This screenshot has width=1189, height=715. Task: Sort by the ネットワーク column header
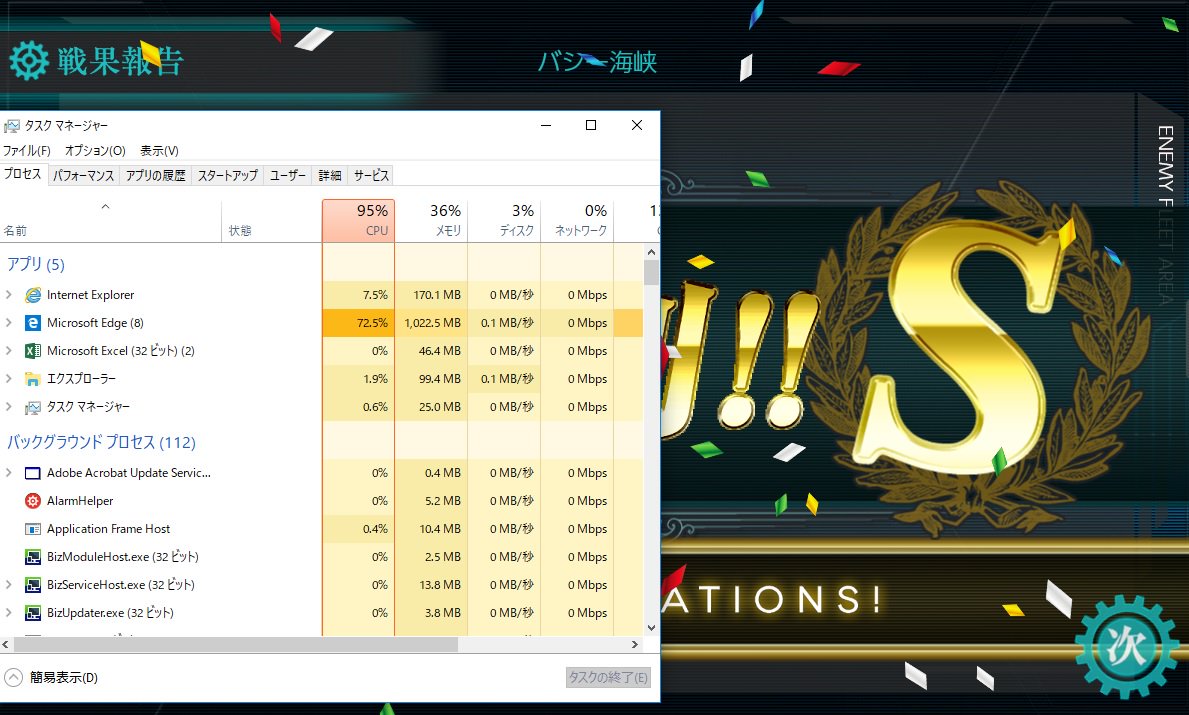(x=576, y=221)
